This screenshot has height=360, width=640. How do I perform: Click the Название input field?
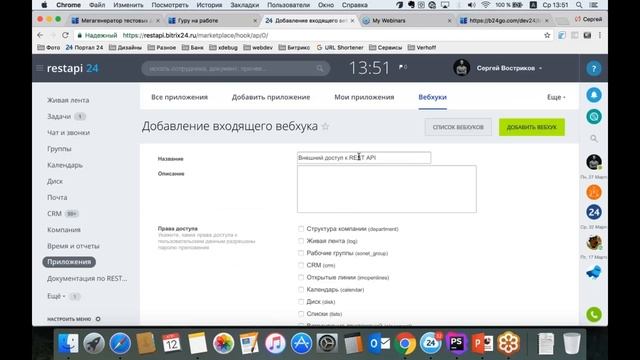364,158
